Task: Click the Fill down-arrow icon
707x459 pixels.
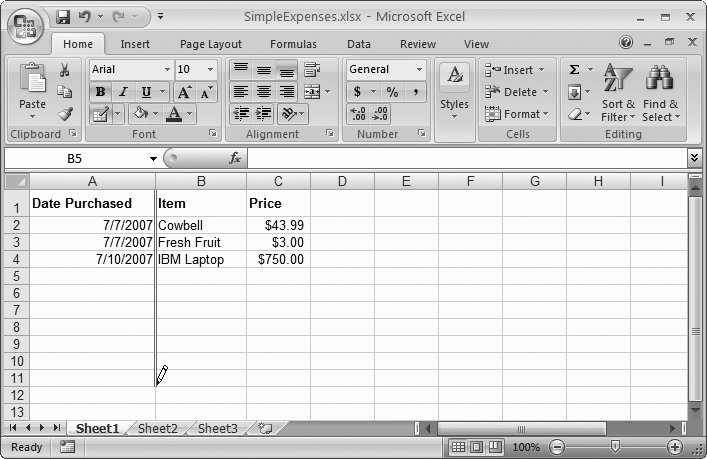Action: click(574, 92)
